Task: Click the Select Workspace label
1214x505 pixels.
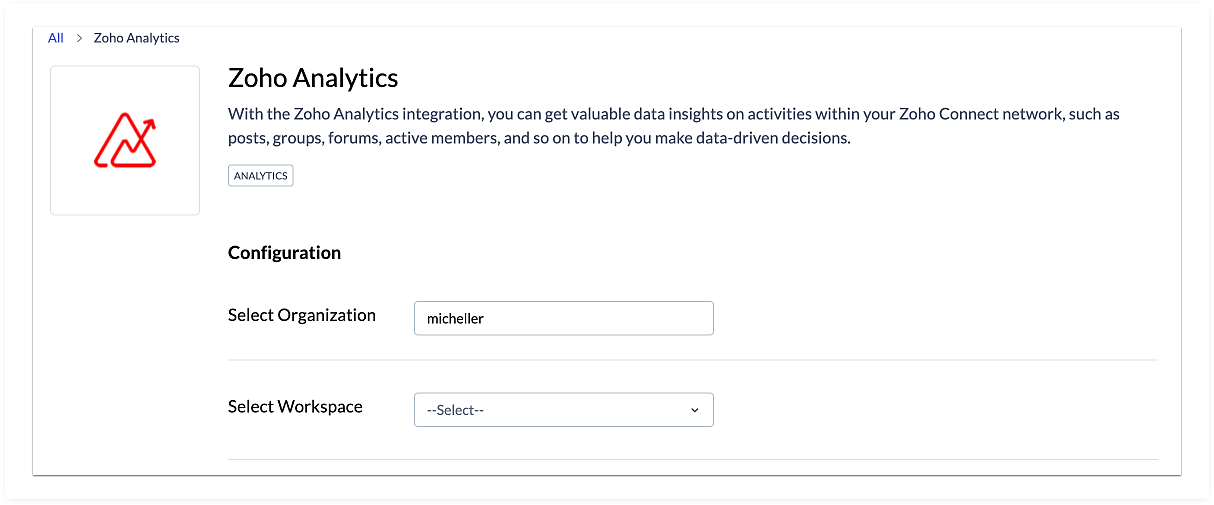Action: pos(295,407)
